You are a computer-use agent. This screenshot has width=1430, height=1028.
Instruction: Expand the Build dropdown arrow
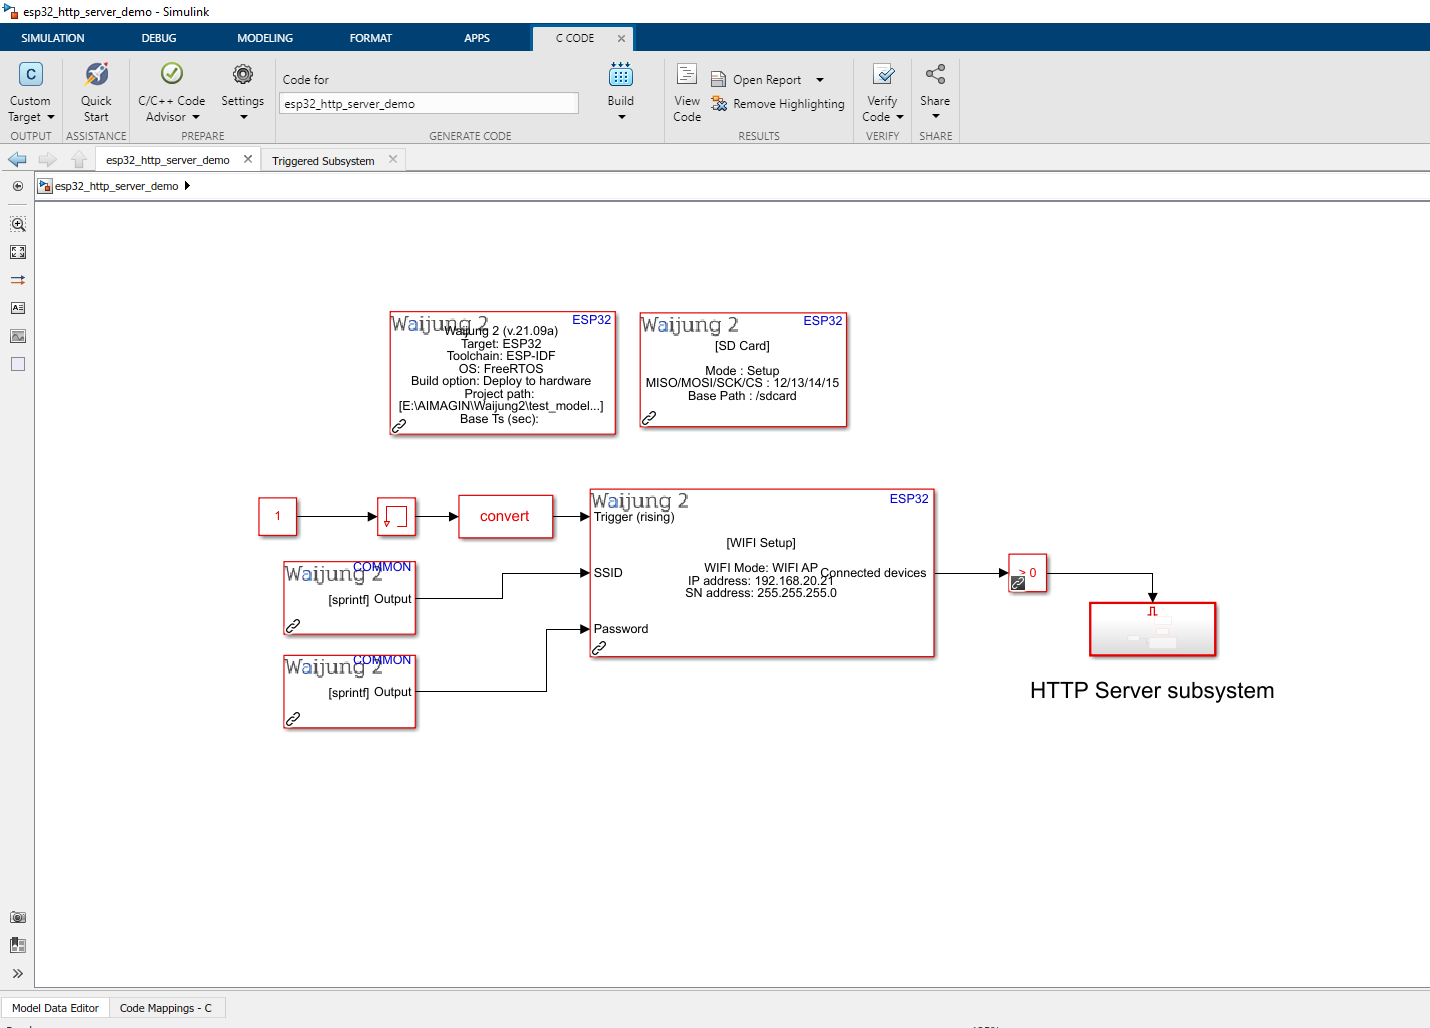click(x=621, y=117)
